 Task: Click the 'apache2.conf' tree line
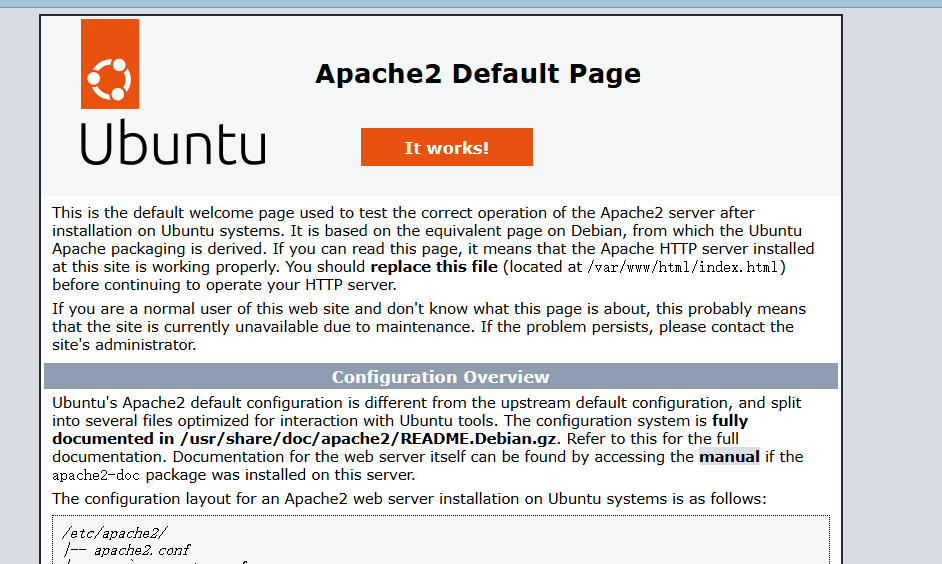[x=127, y=550]
